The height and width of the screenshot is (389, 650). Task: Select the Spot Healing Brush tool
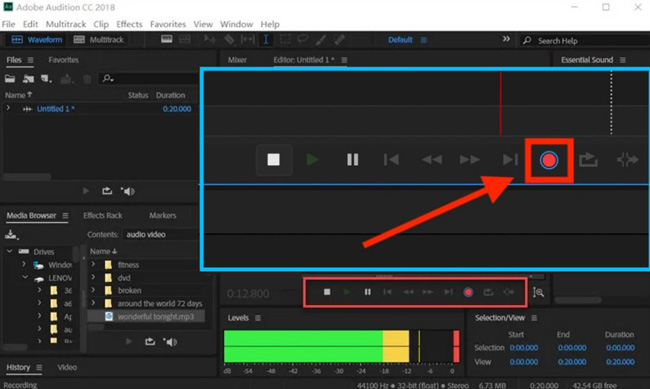click(x=339, y=39)
